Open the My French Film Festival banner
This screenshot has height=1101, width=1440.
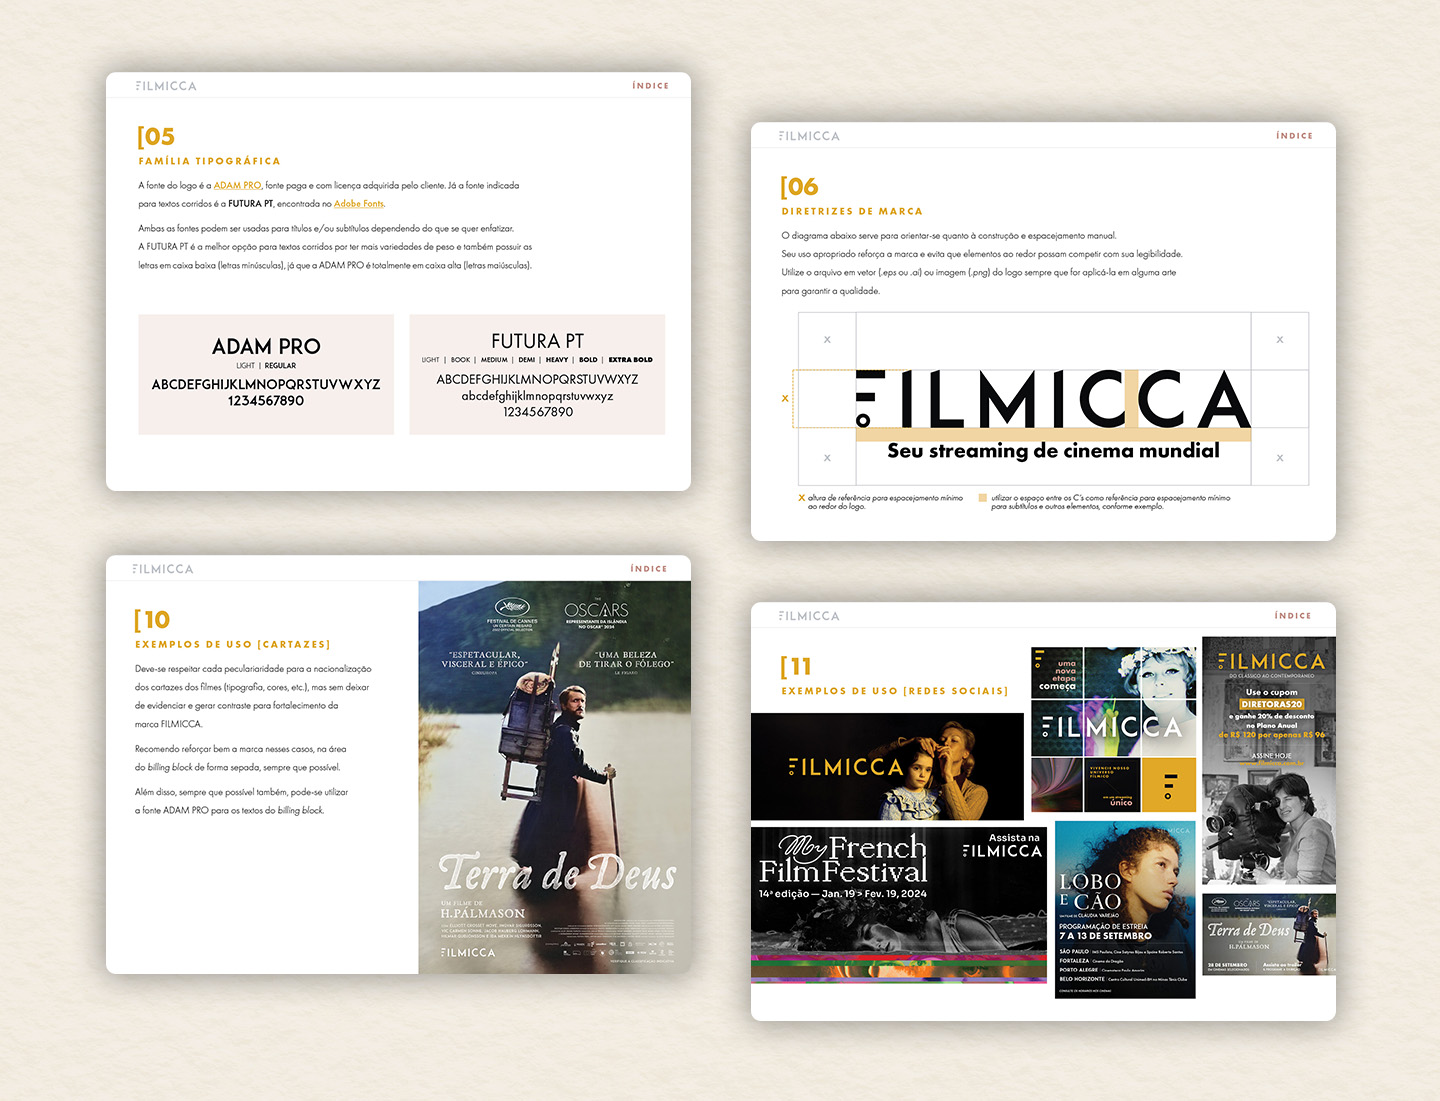pos(899,904)
